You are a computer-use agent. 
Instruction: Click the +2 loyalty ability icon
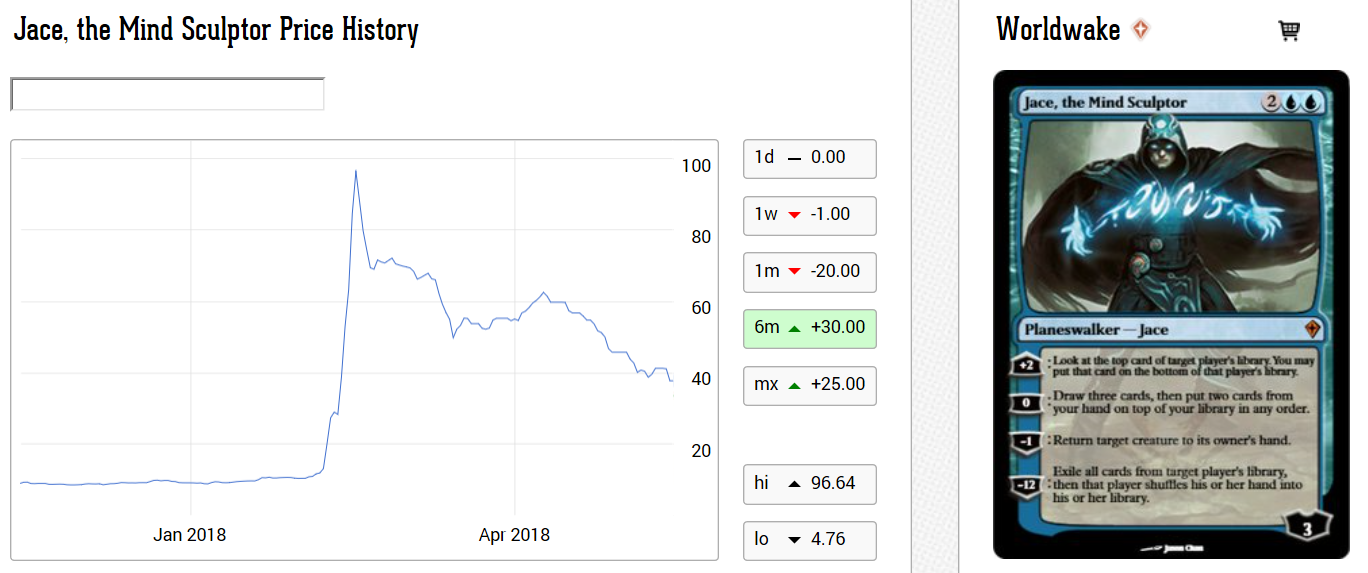click(x=1026, y=365)
